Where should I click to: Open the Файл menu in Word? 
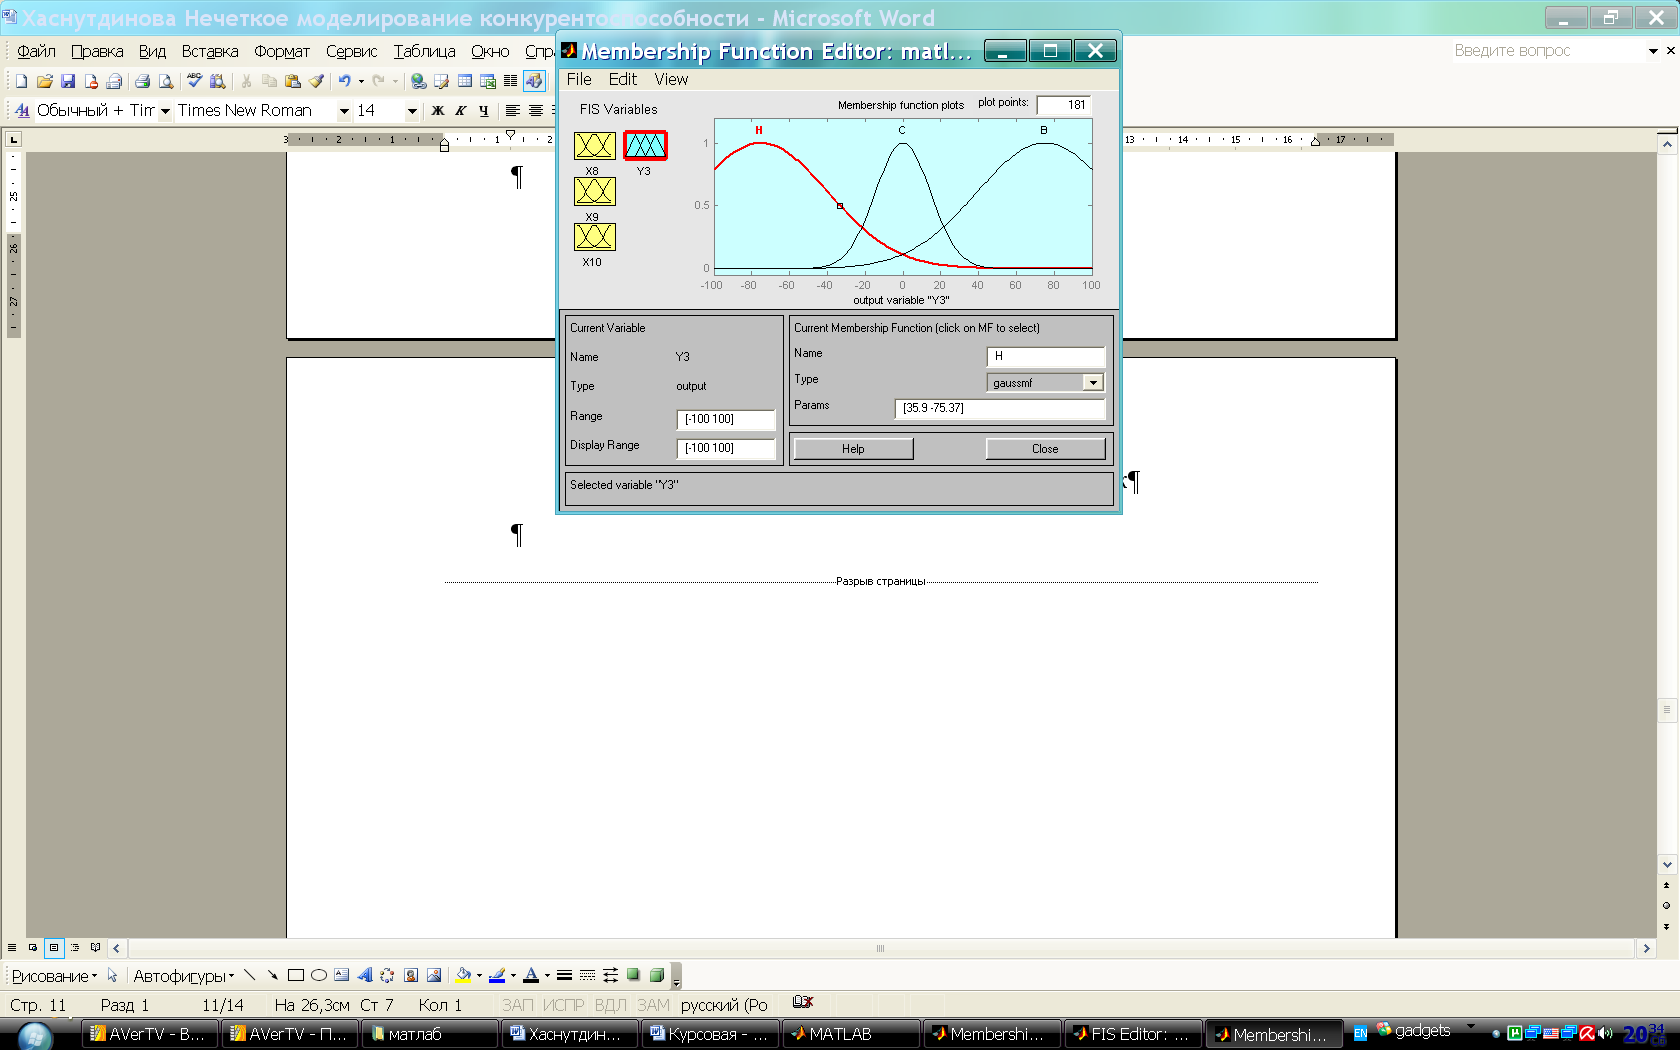point(36,51)
